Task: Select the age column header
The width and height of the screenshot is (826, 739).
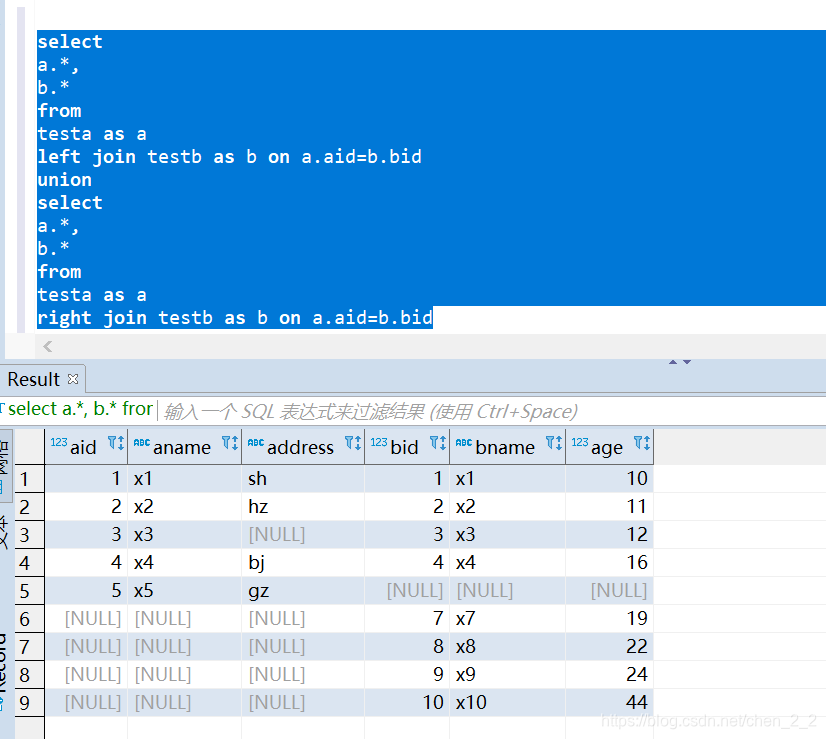Action: tap(609, 447)
